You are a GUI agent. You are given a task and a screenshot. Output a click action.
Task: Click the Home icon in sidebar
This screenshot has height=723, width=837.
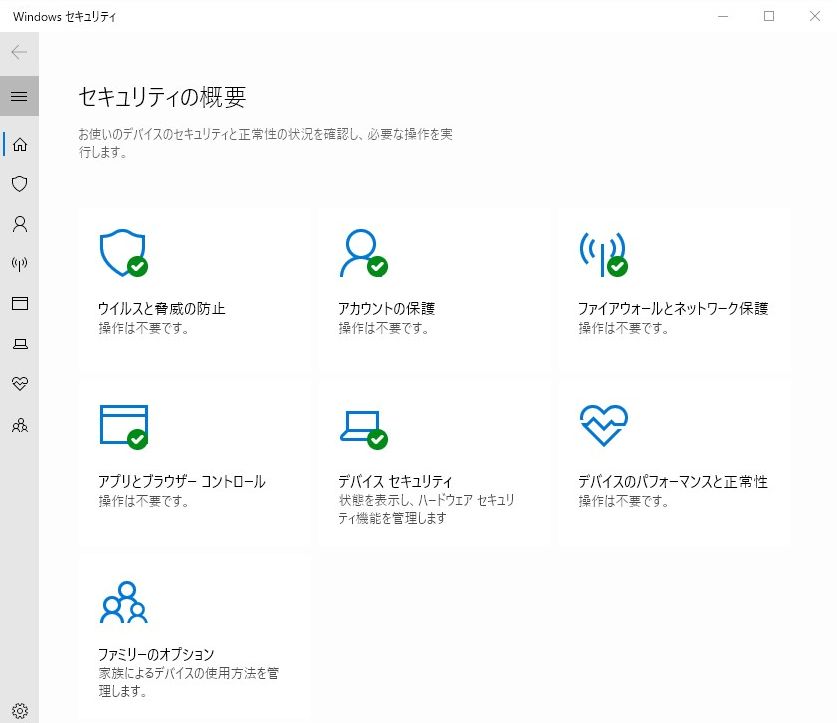(19, 144)
